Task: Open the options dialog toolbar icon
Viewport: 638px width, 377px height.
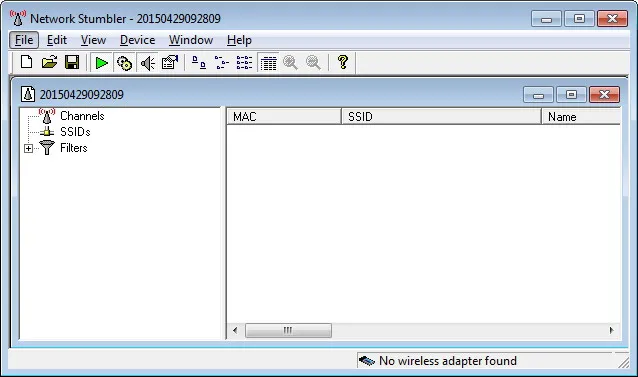Action: pos(170,63)
